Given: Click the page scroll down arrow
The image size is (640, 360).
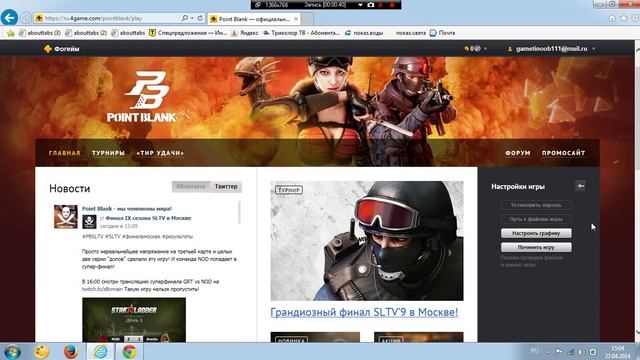Looking at the screenshot, I should coord(637,333).
